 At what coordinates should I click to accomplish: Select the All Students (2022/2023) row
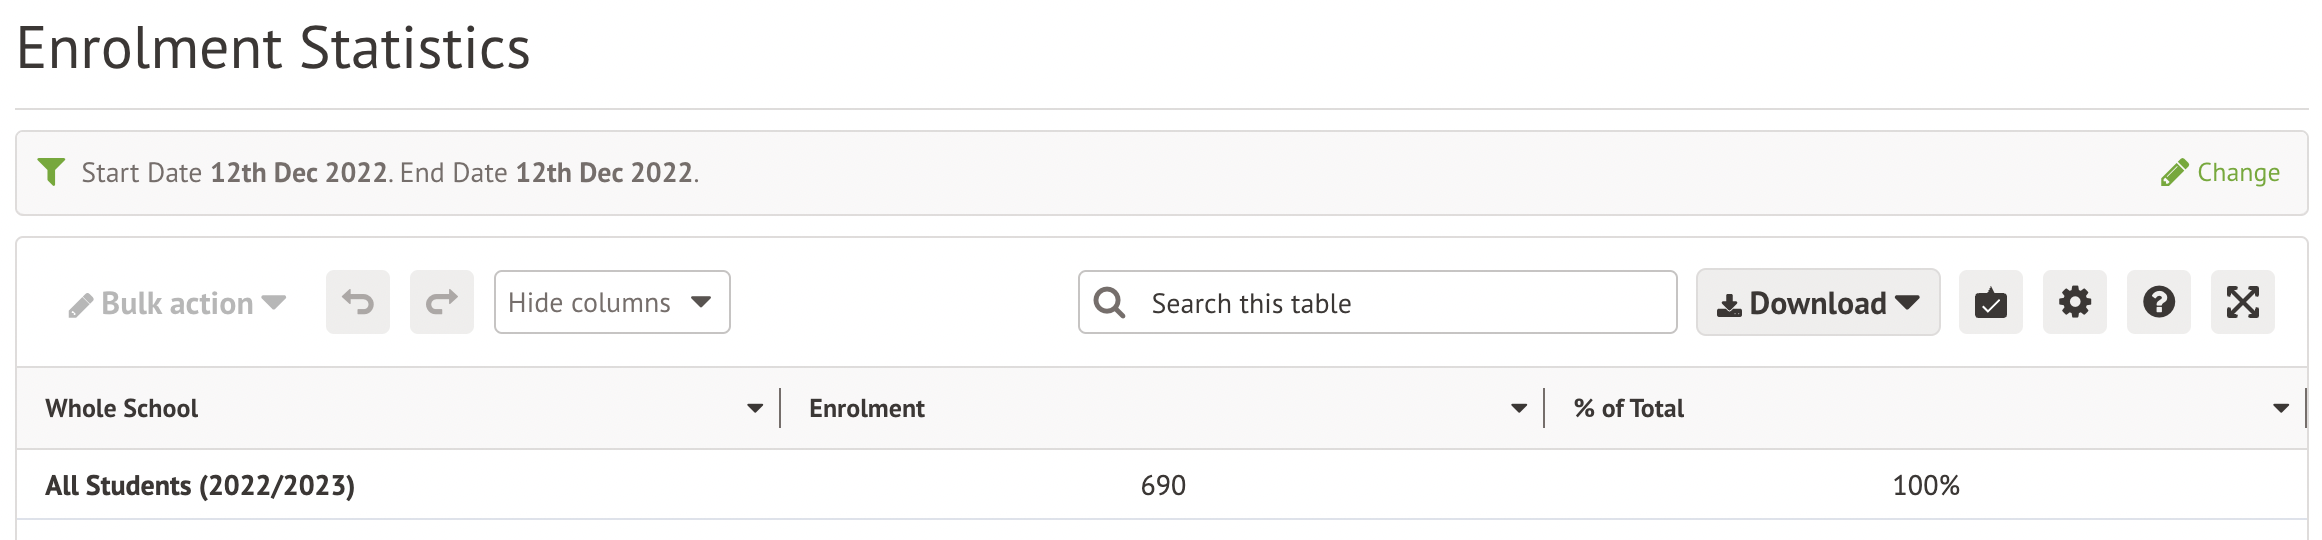coord(200,486)
